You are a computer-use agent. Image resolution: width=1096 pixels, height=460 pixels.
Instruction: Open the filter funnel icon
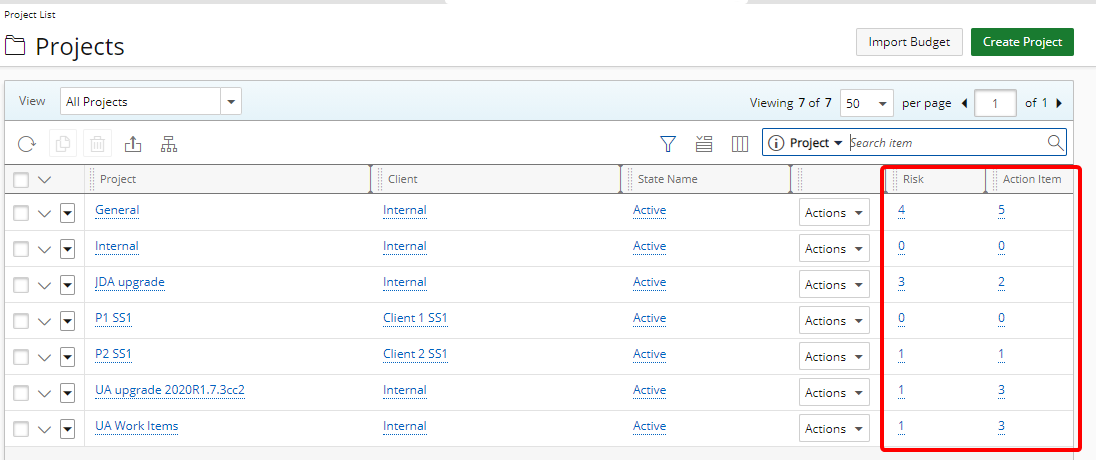click(668, 144)
